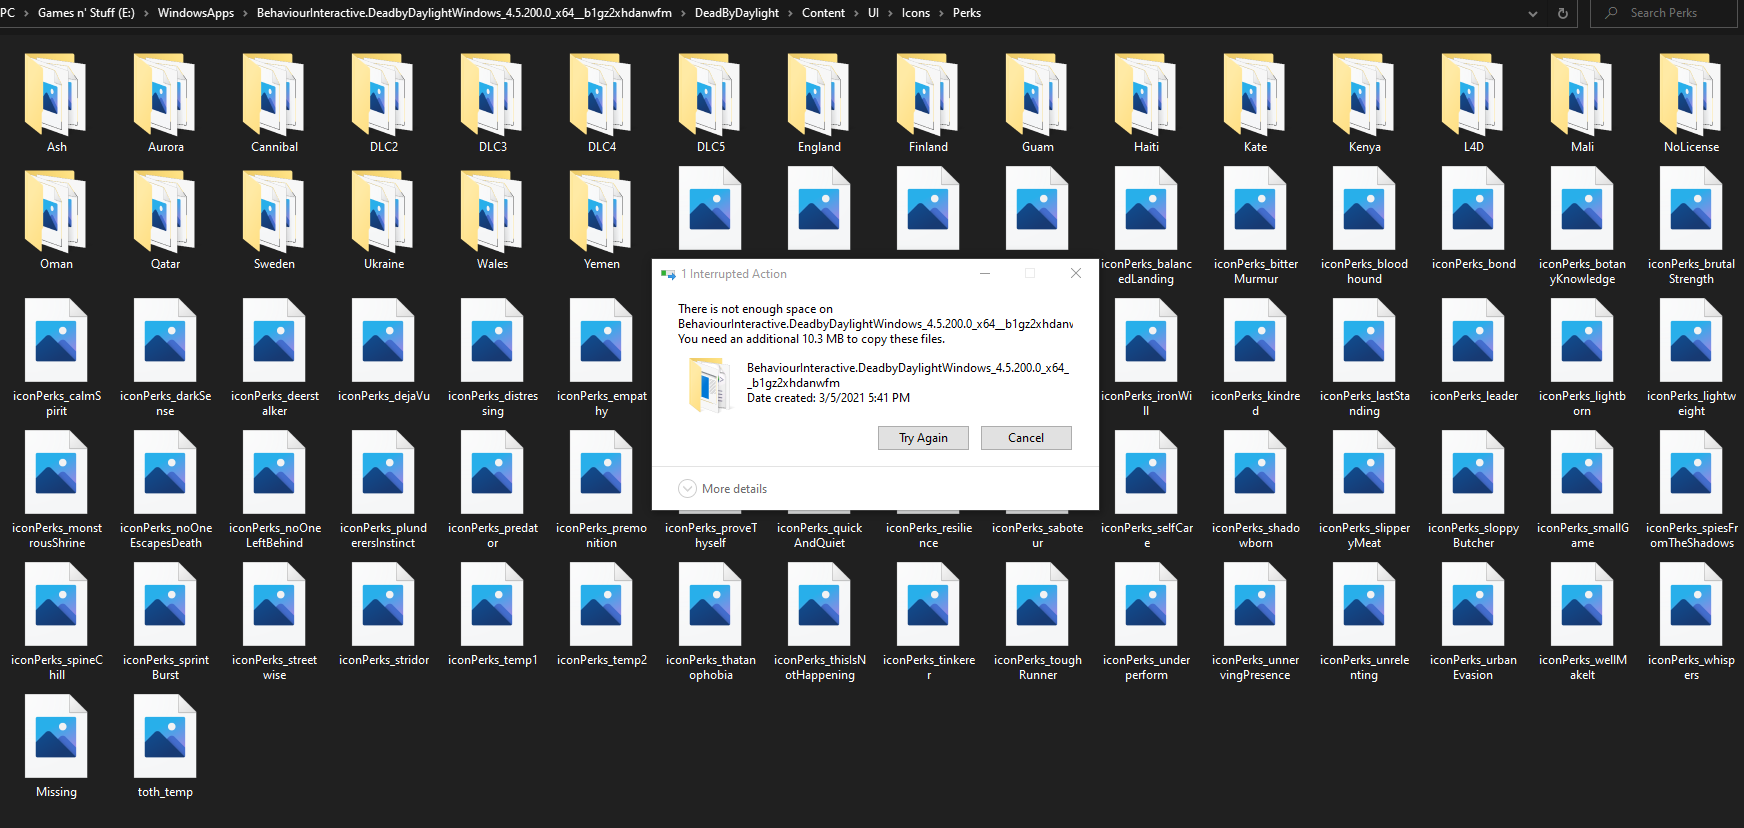
Task: Click the folder icon in the dialog
Action: [711, 385]
